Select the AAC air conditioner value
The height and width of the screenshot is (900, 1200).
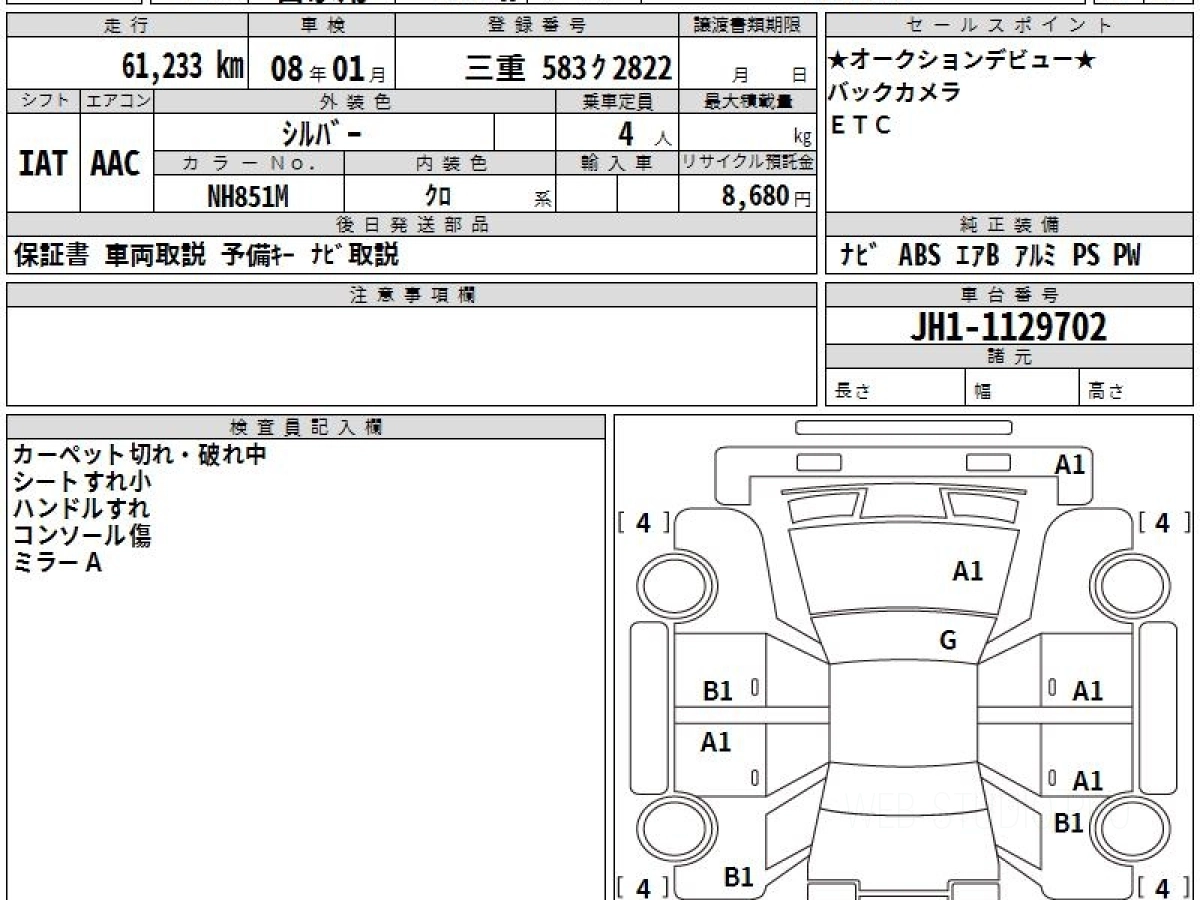point(116,163)
